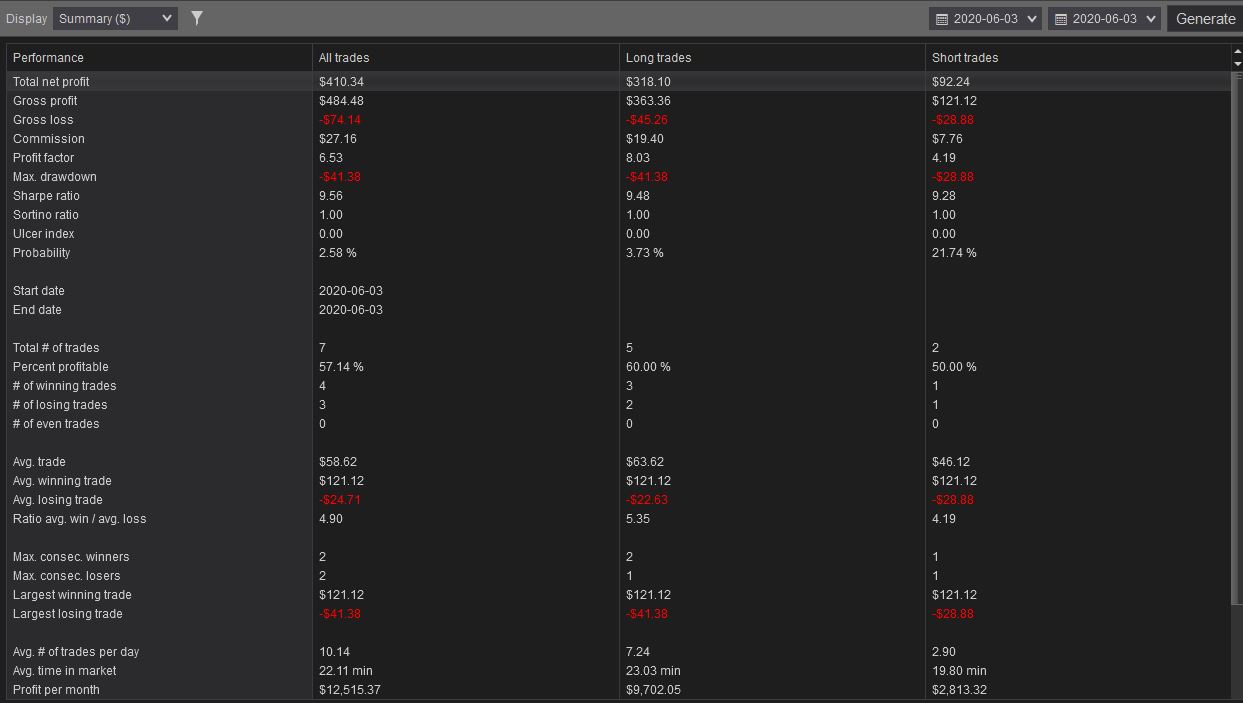Image resolution: width=1243 pixels, height=703 pixels.
Task: Select the Probability row label
Action: 42,253
